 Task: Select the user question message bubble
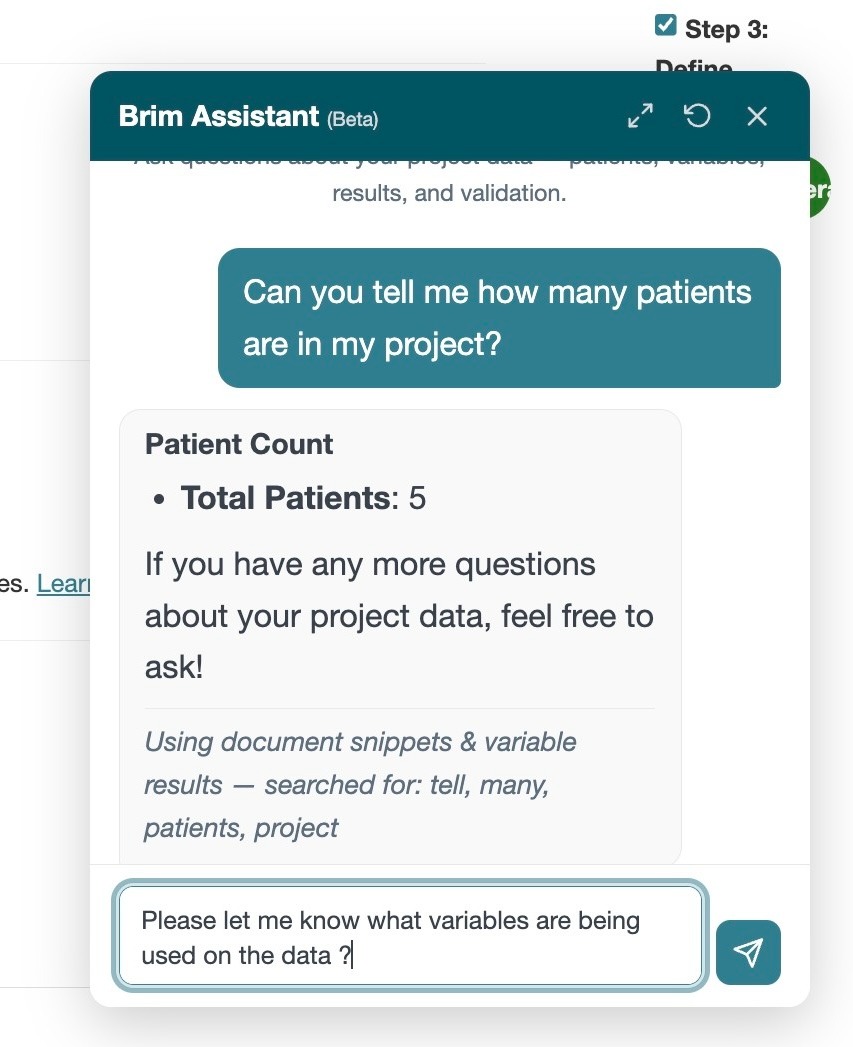click(499, 318)
